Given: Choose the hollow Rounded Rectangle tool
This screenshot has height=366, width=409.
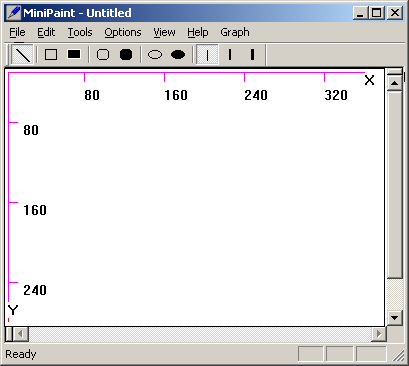Looking at the screenshot, I should [x=103, y=55].
